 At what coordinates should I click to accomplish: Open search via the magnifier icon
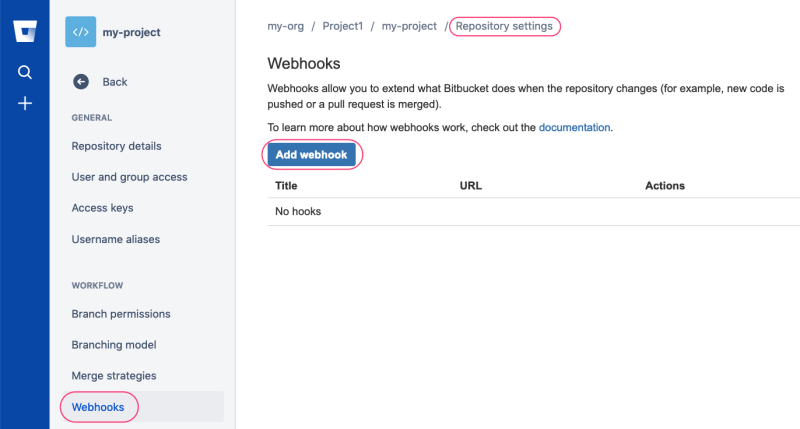25,72
